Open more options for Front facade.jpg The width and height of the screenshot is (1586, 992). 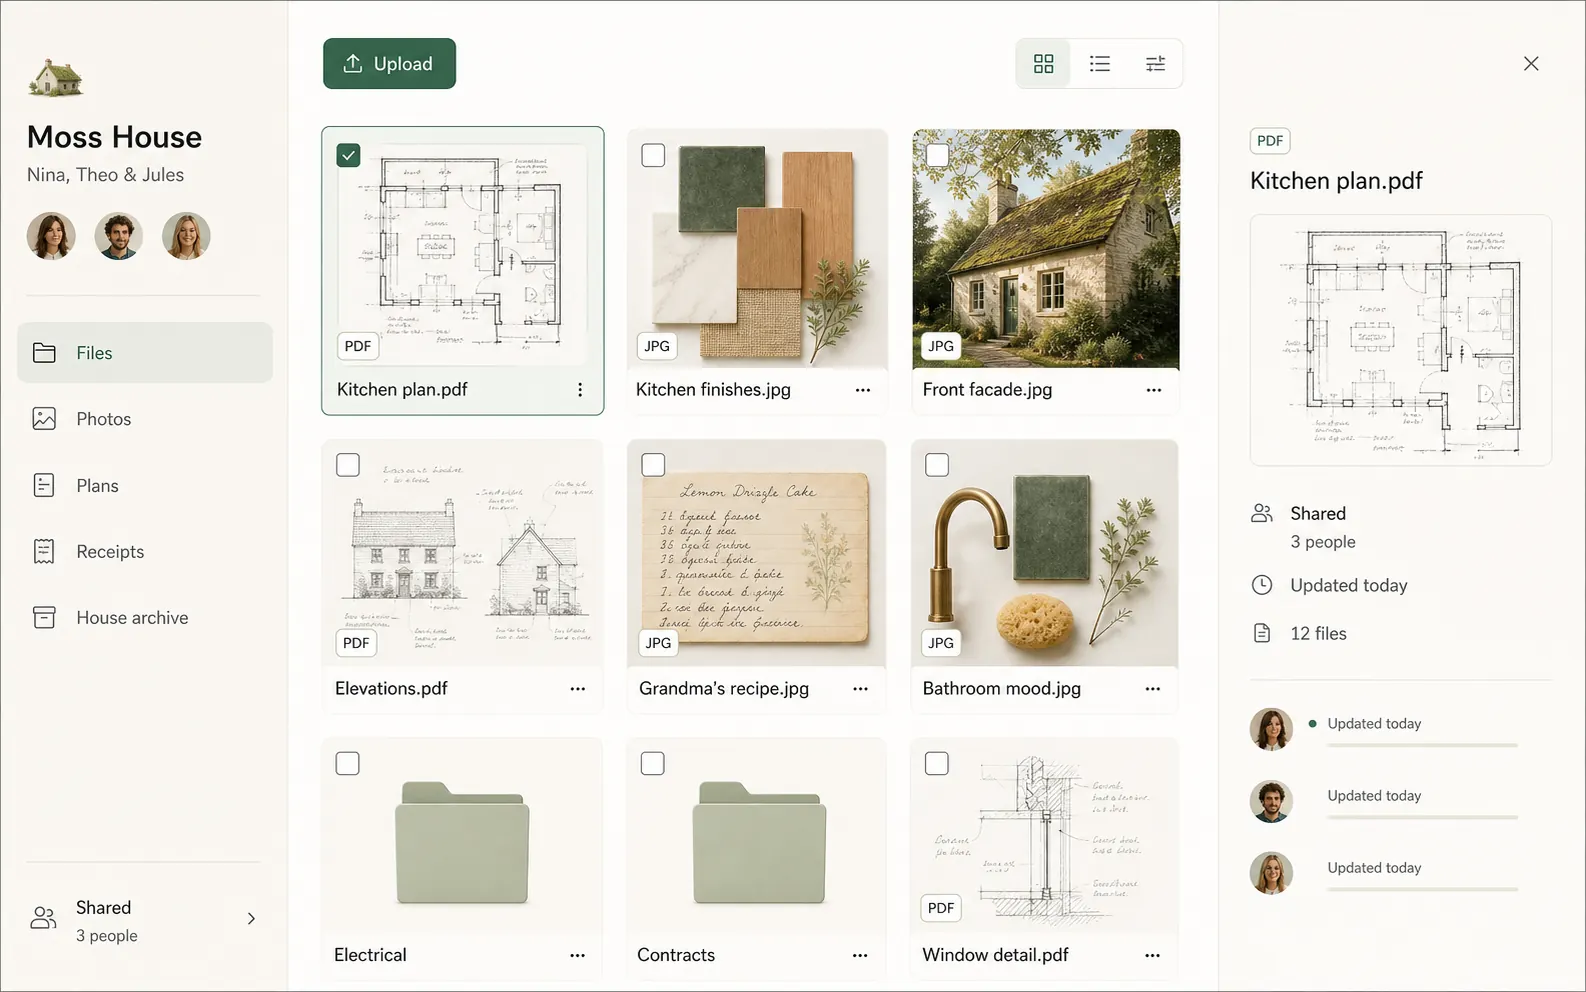click(1153, 390)
